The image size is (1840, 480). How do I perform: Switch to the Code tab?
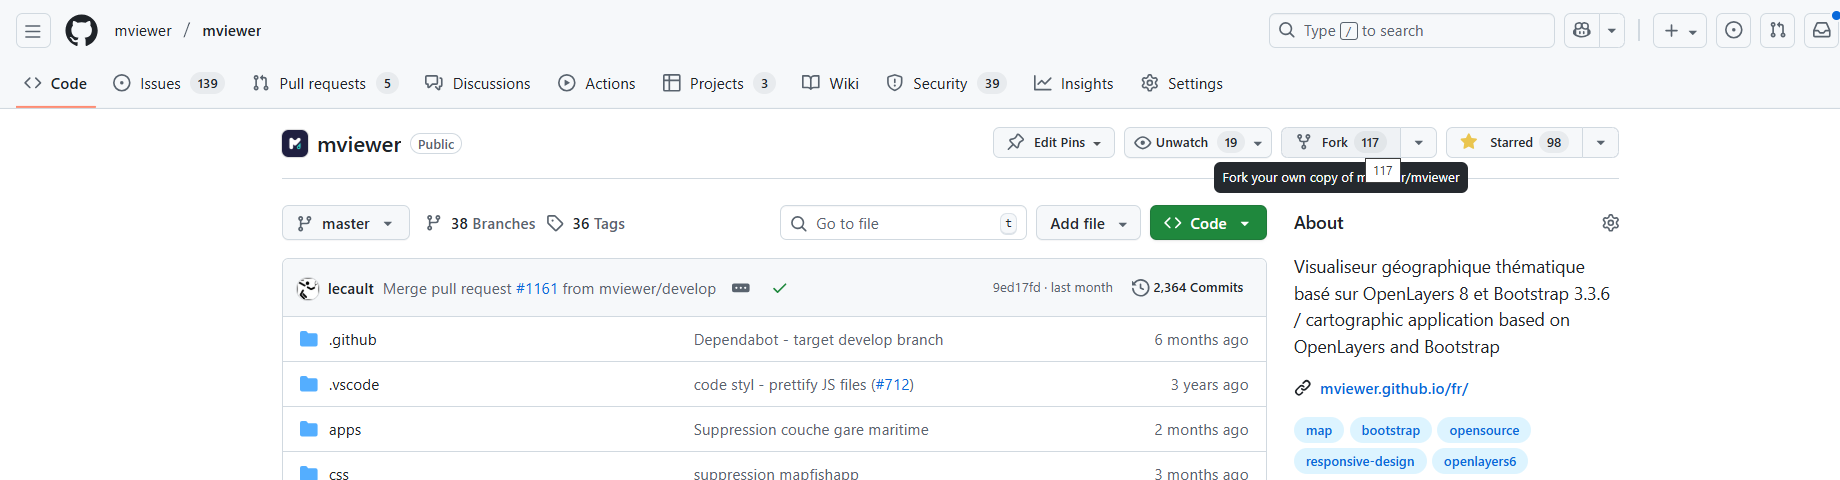click(56, 84)
